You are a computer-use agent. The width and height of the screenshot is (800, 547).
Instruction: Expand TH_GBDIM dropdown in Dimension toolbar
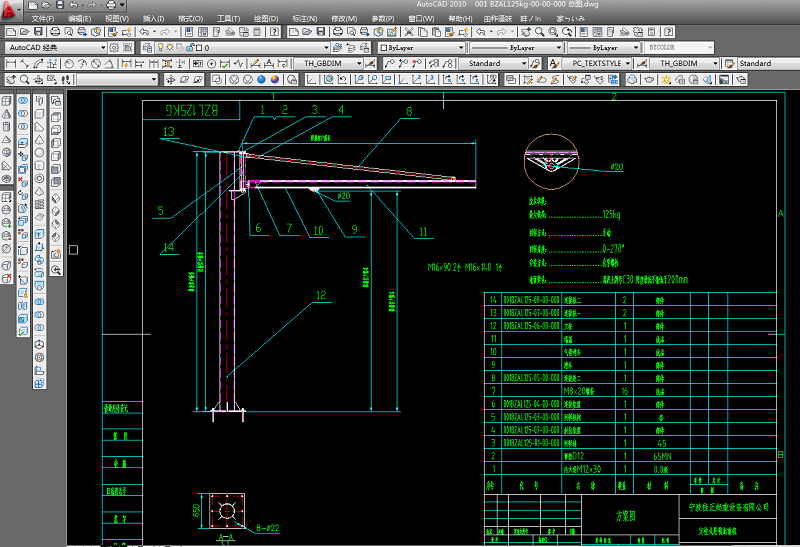click(x=359, y=63)
